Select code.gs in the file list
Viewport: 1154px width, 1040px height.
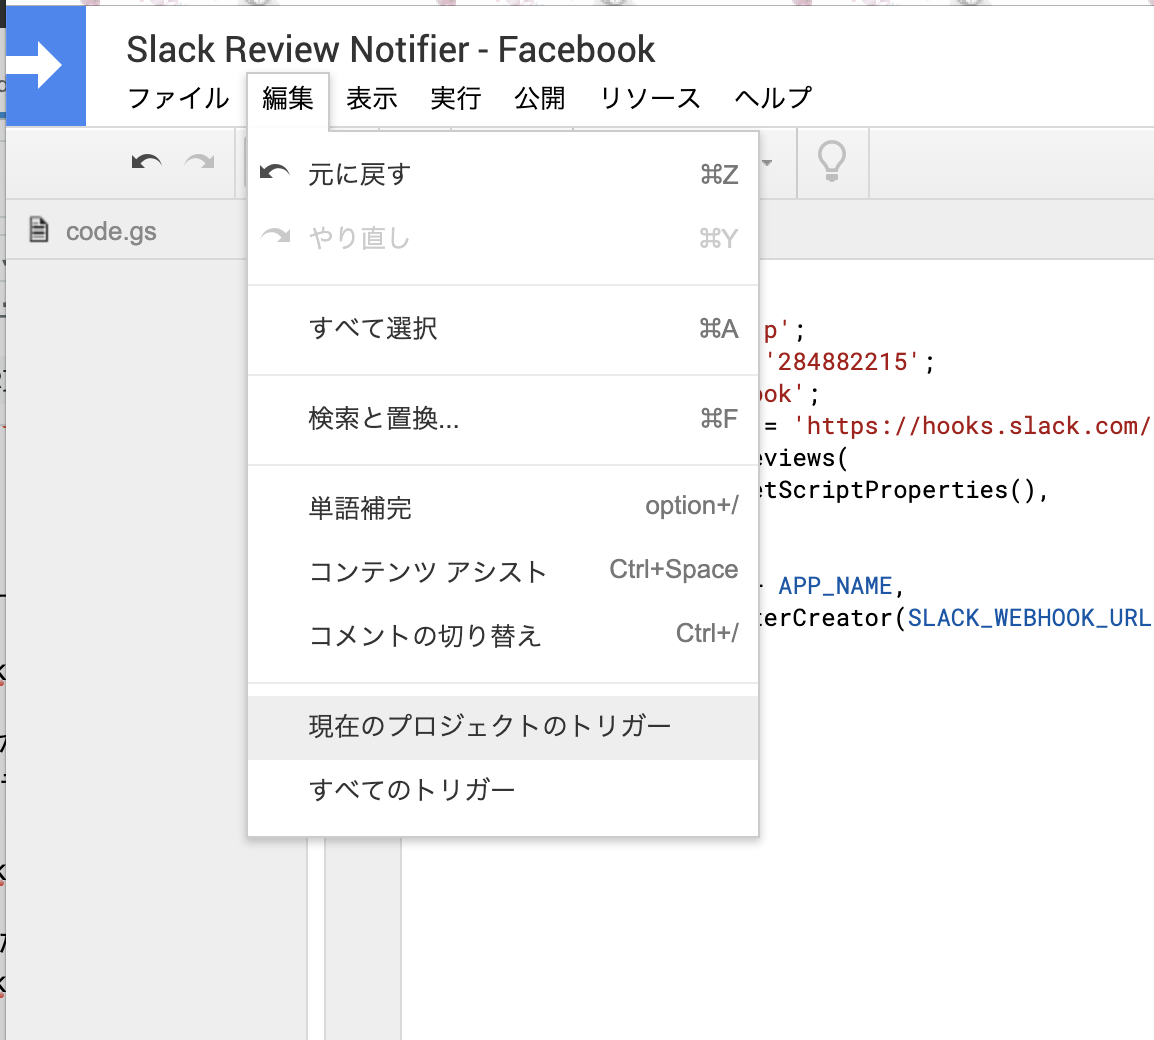[111, 231]
